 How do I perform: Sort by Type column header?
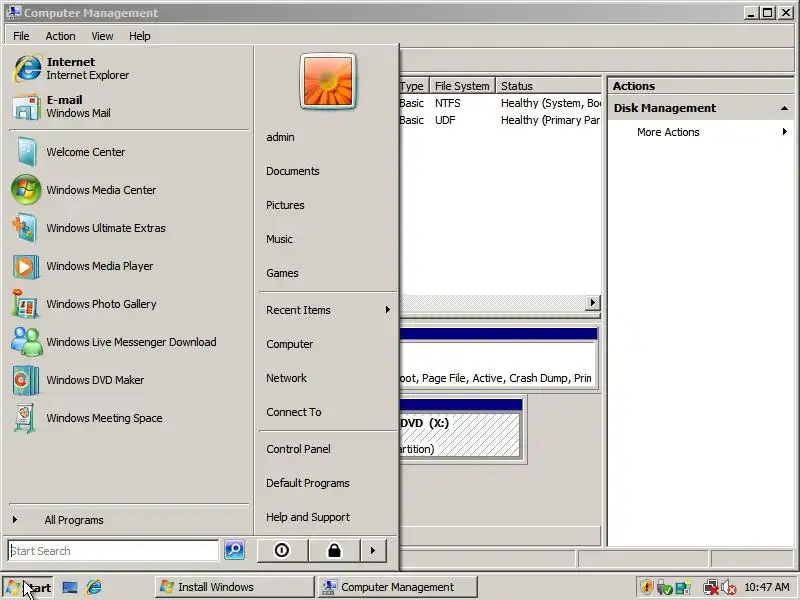click(414, 86)
